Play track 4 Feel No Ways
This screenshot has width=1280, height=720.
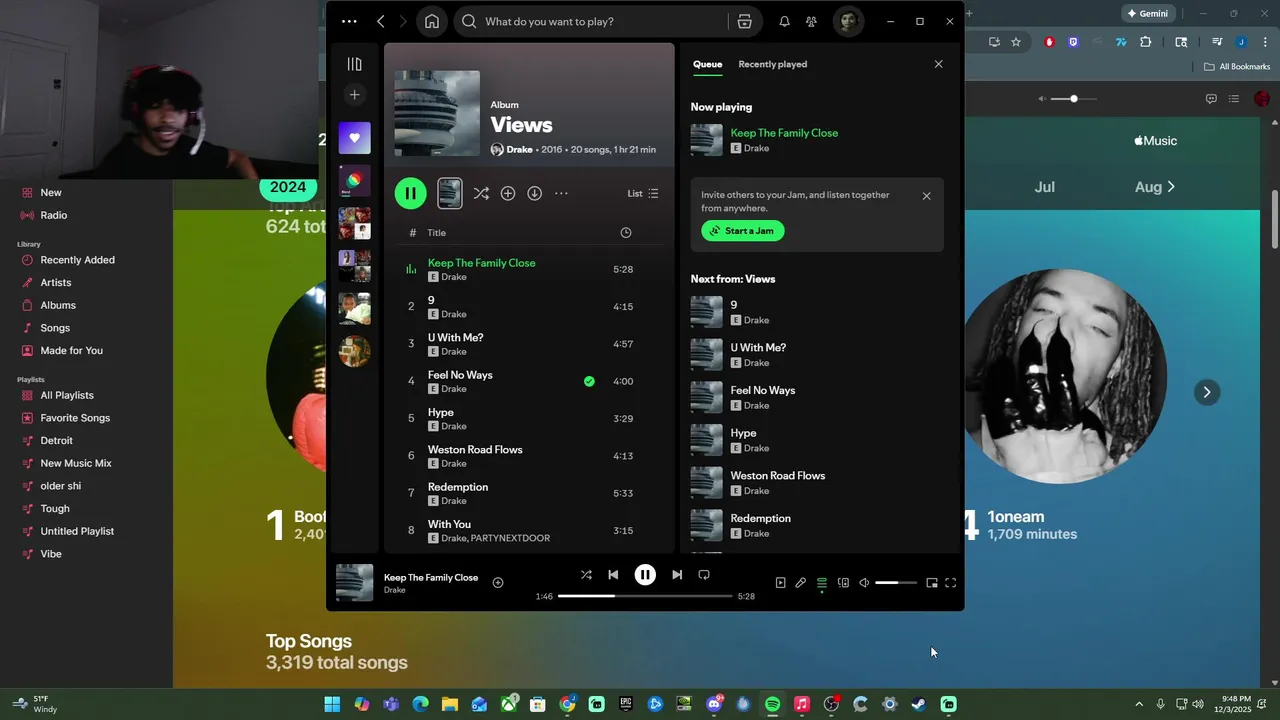coord(411,381)
